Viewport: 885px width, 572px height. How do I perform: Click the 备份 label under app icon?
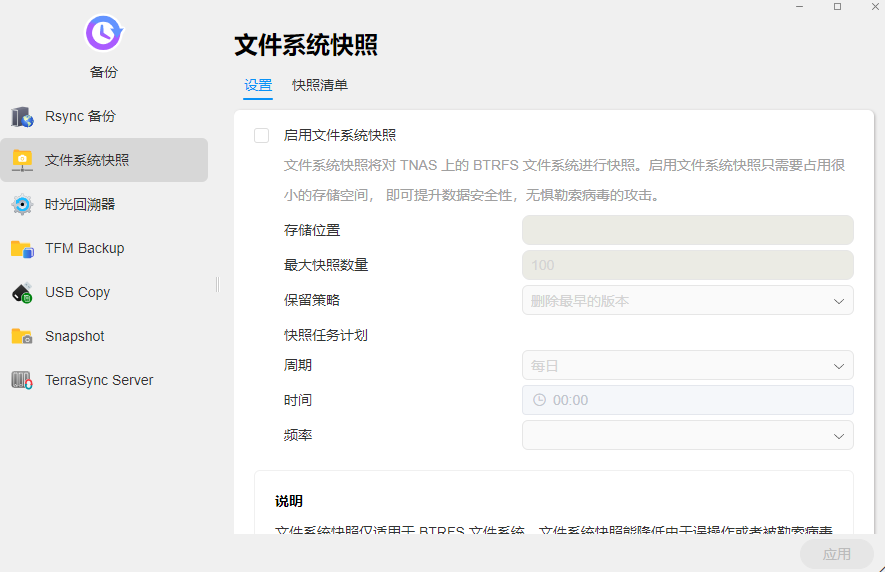(x=104, y=72)
